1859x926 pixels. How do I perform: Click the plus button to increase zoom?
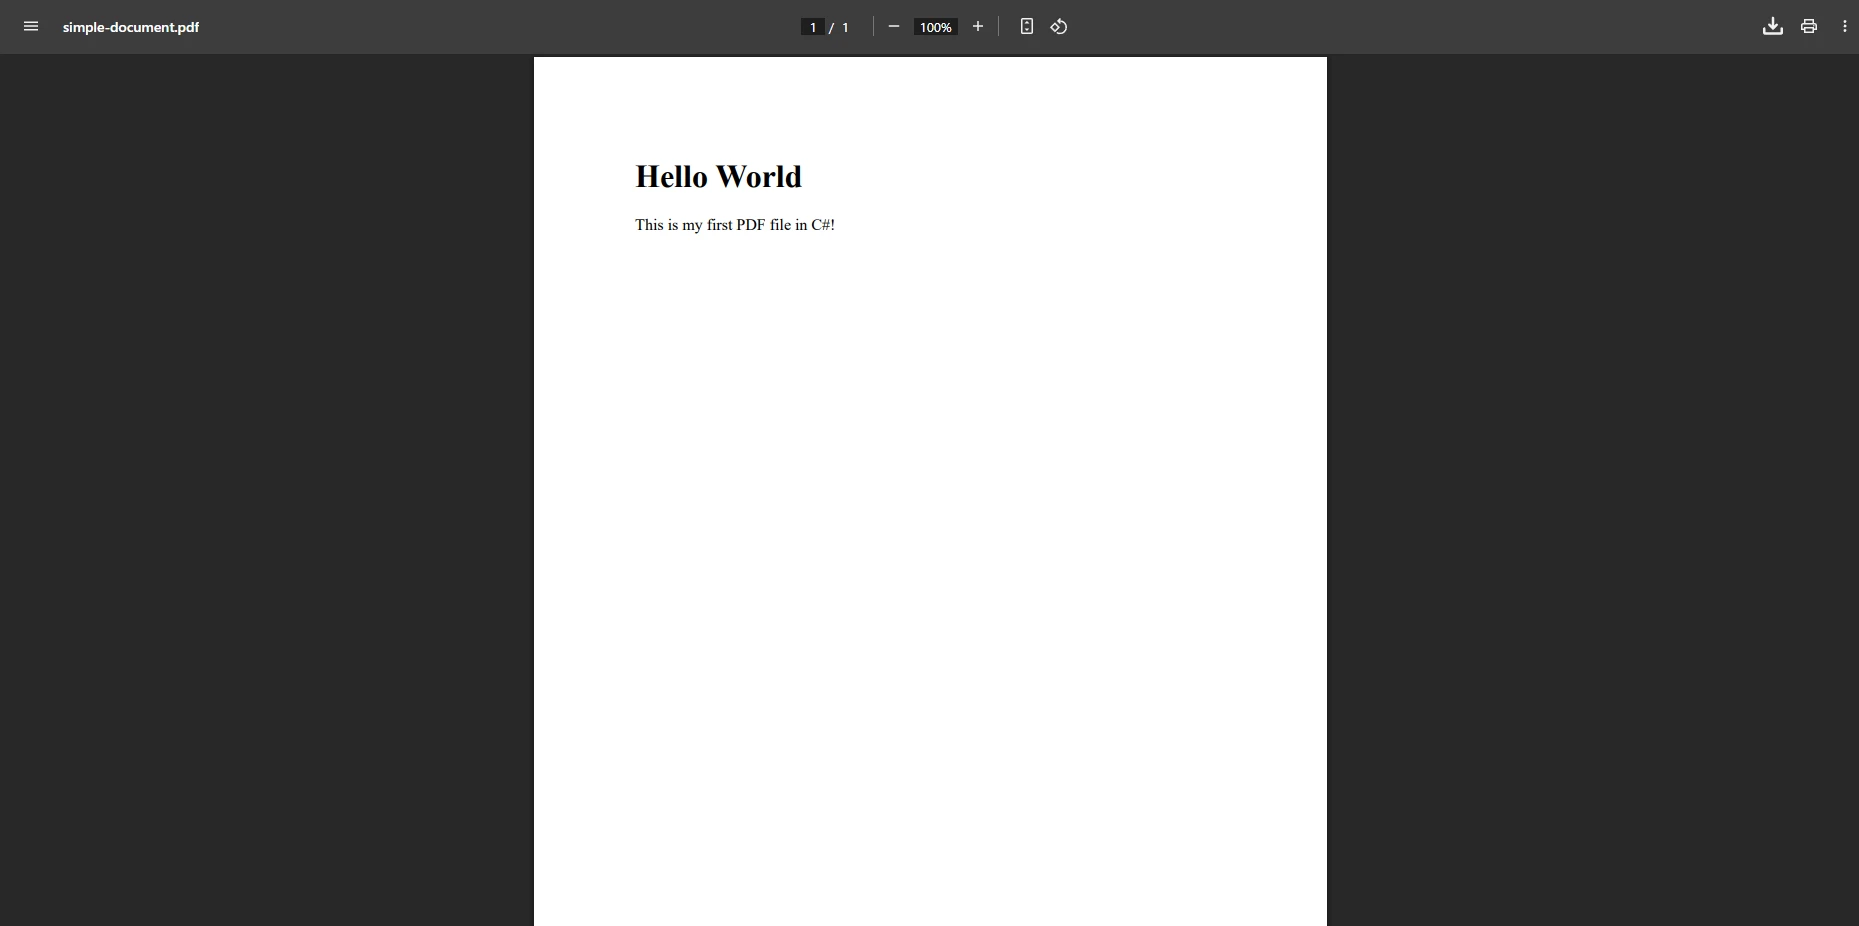tap(978, 27)
